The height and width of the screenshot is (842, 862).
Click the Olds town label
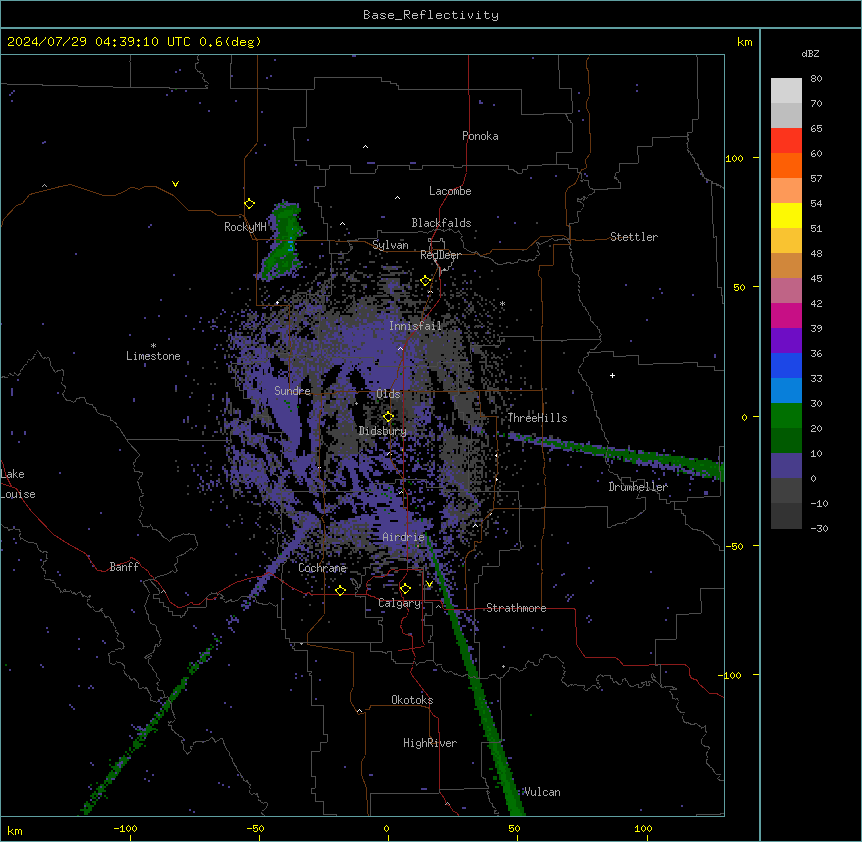coord(388,394)
